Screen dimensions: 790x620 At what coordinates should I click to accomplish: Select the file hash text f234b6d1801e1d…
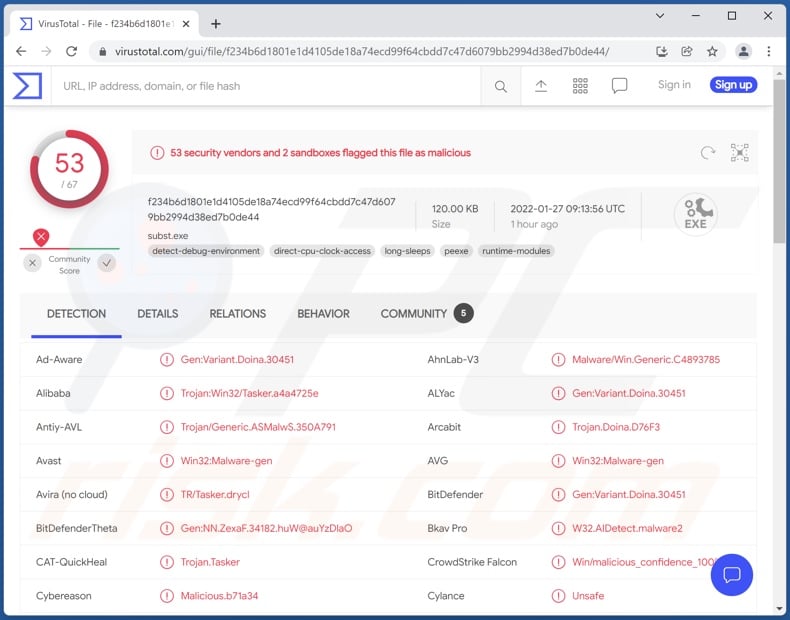pos(272,210)
